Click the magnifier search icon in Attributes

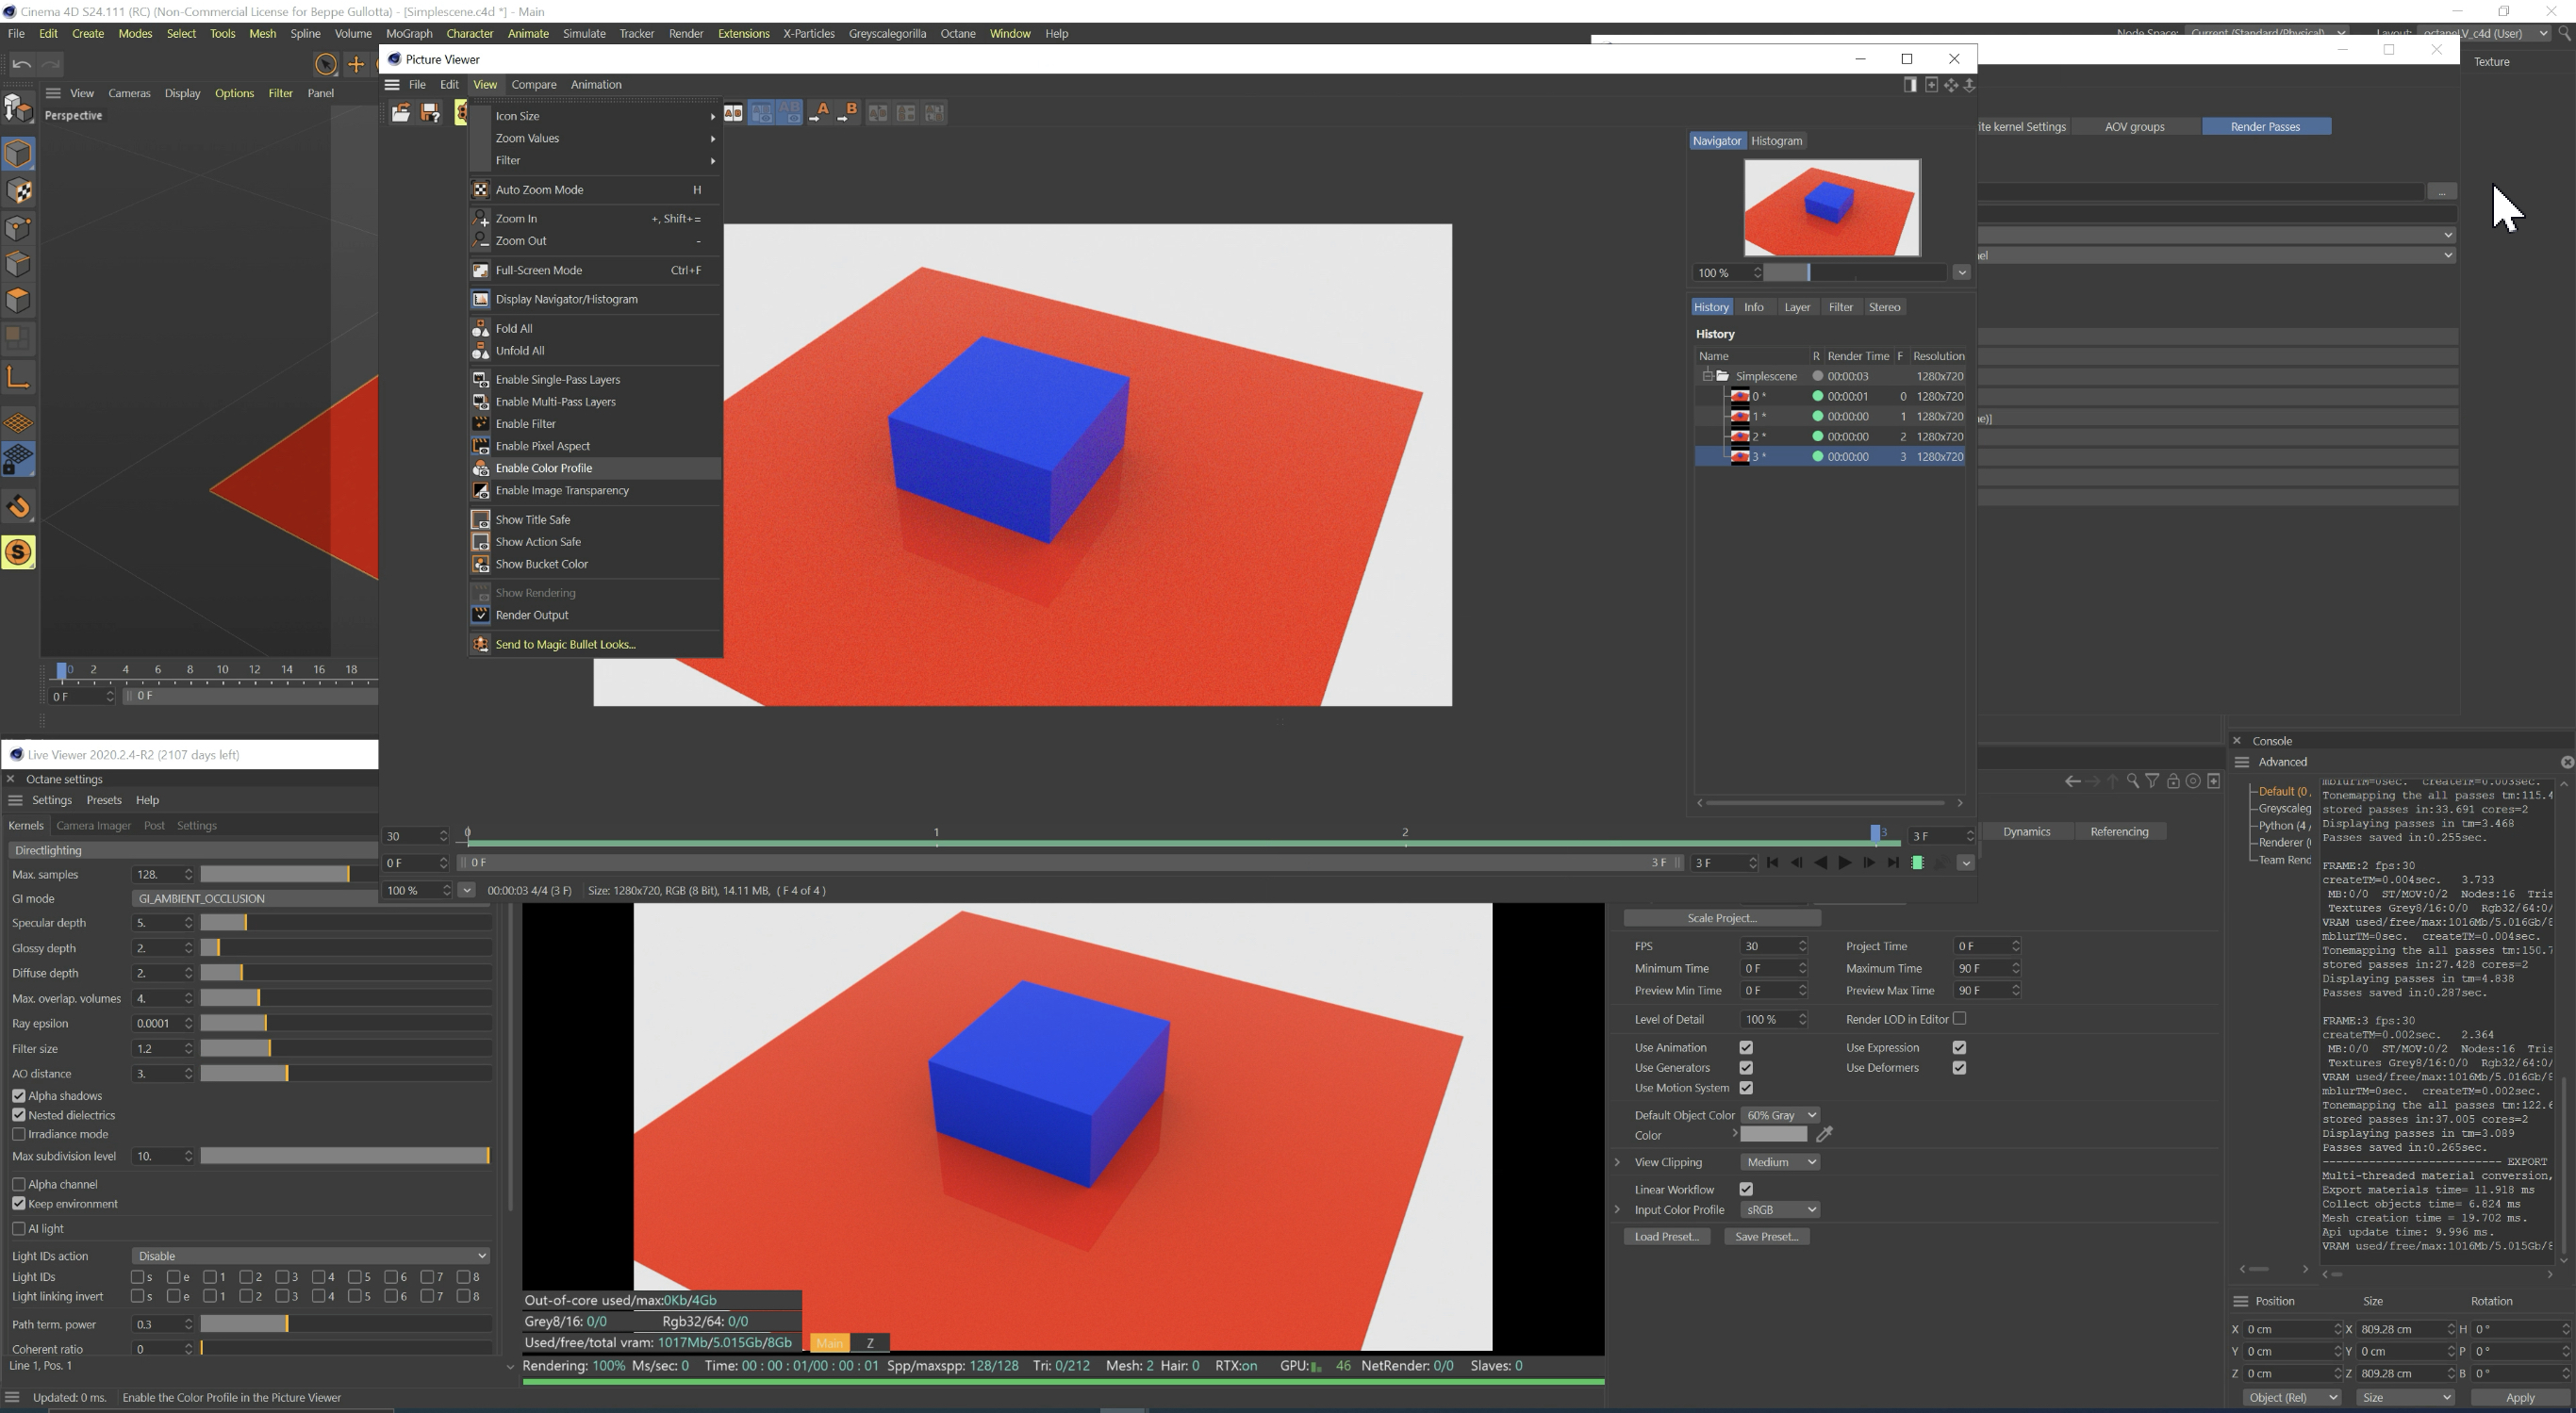click(x=2132, y=781)
